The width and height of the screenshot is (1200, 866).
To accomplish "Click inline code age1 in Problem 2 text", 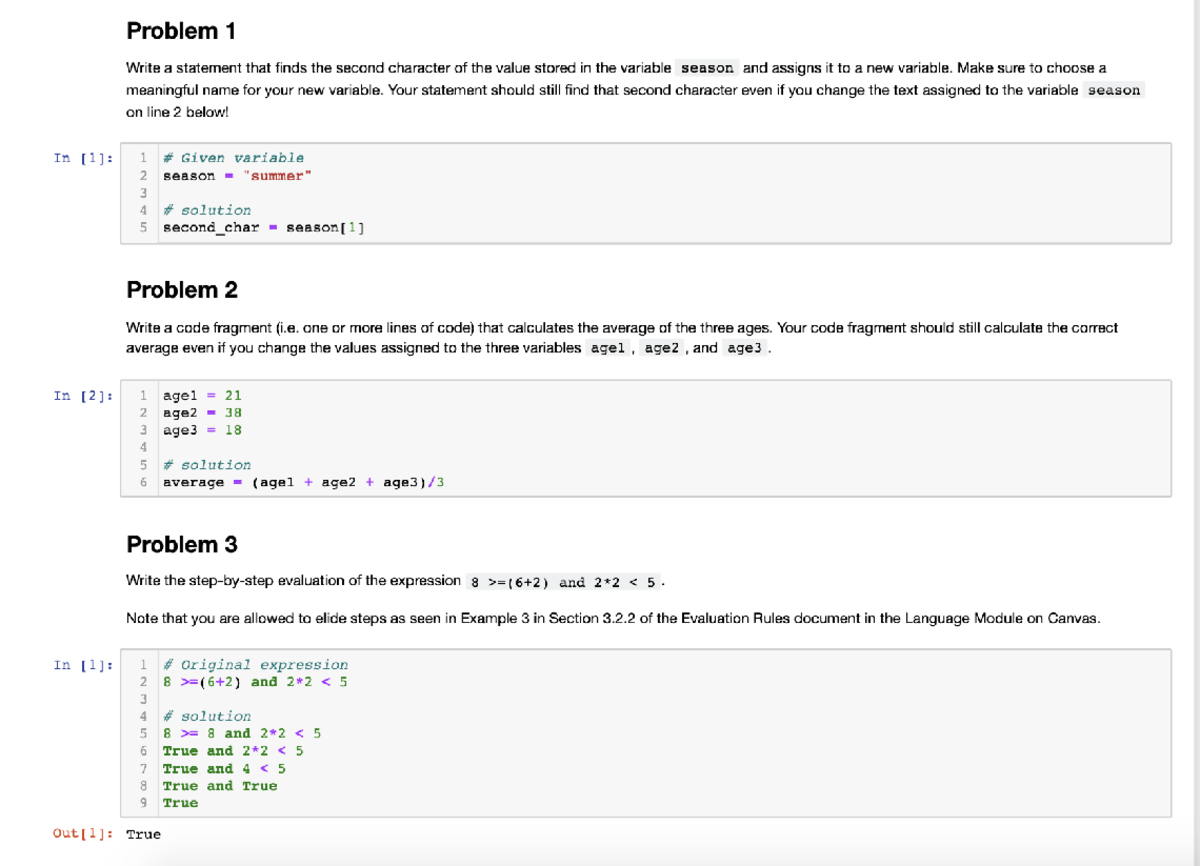I will pyautogui.click(x=608, y=349).
